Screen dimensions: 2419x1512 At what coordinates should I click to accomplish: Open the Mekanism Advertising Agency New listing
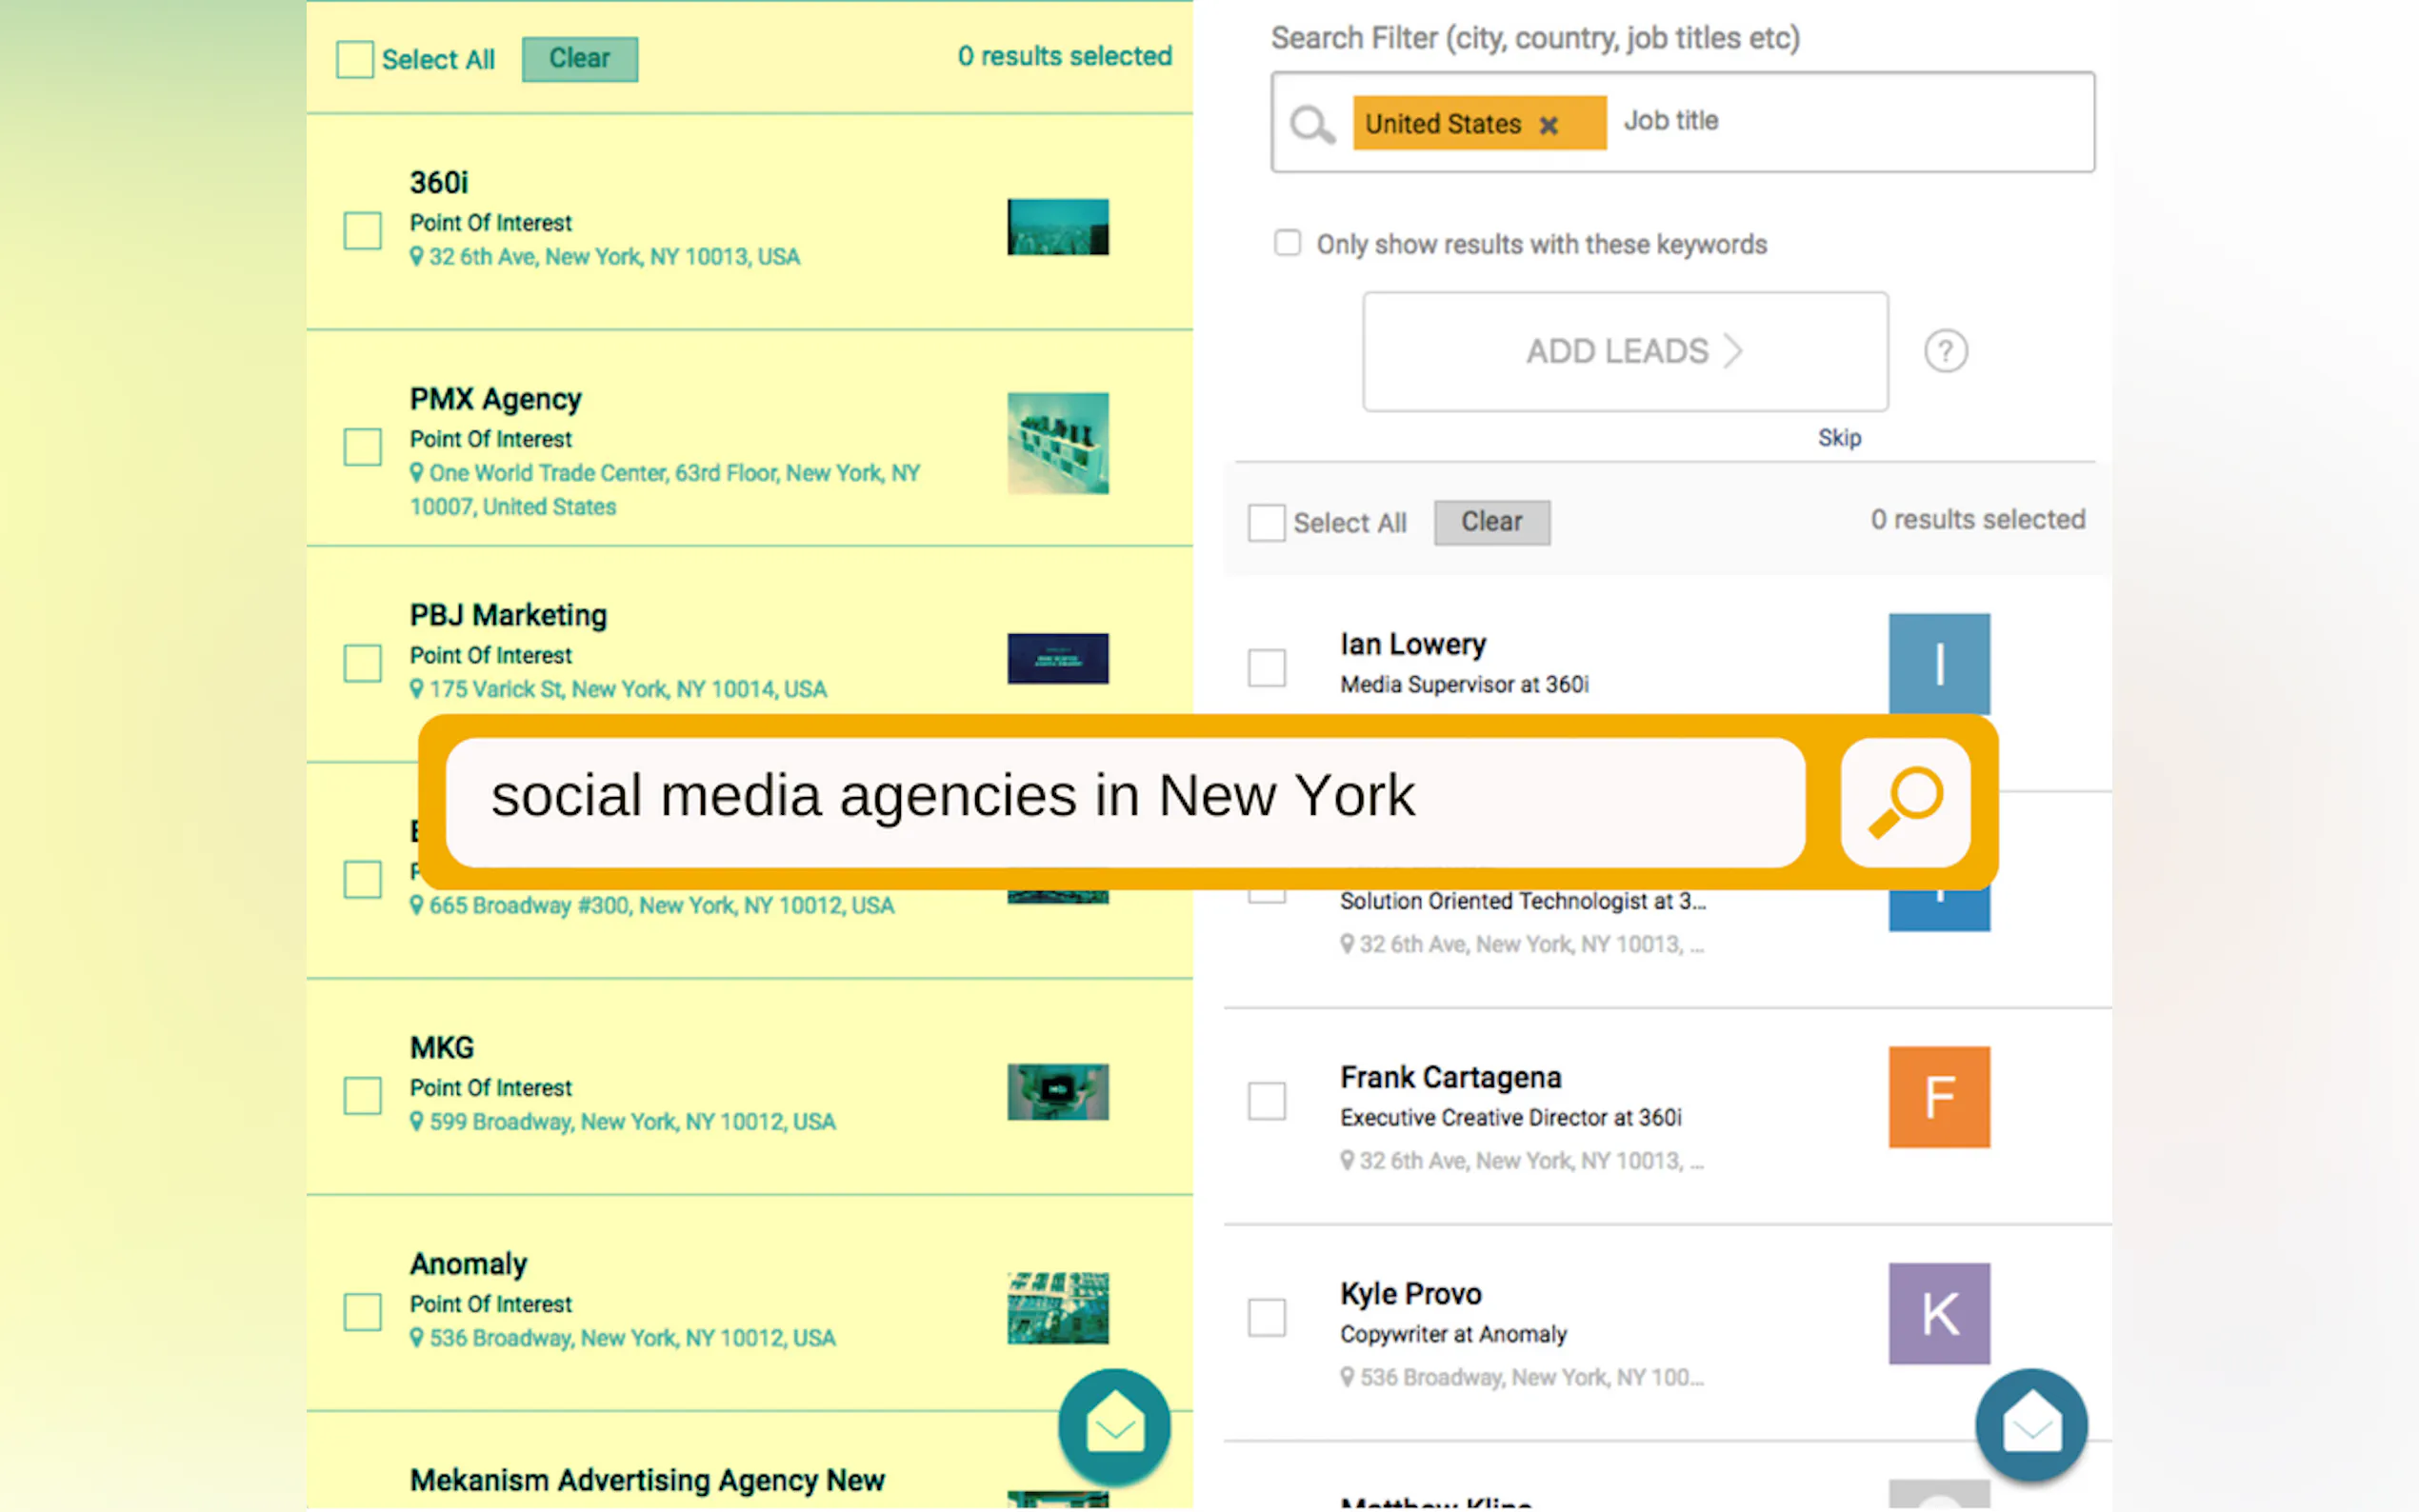coord(647,1480)
